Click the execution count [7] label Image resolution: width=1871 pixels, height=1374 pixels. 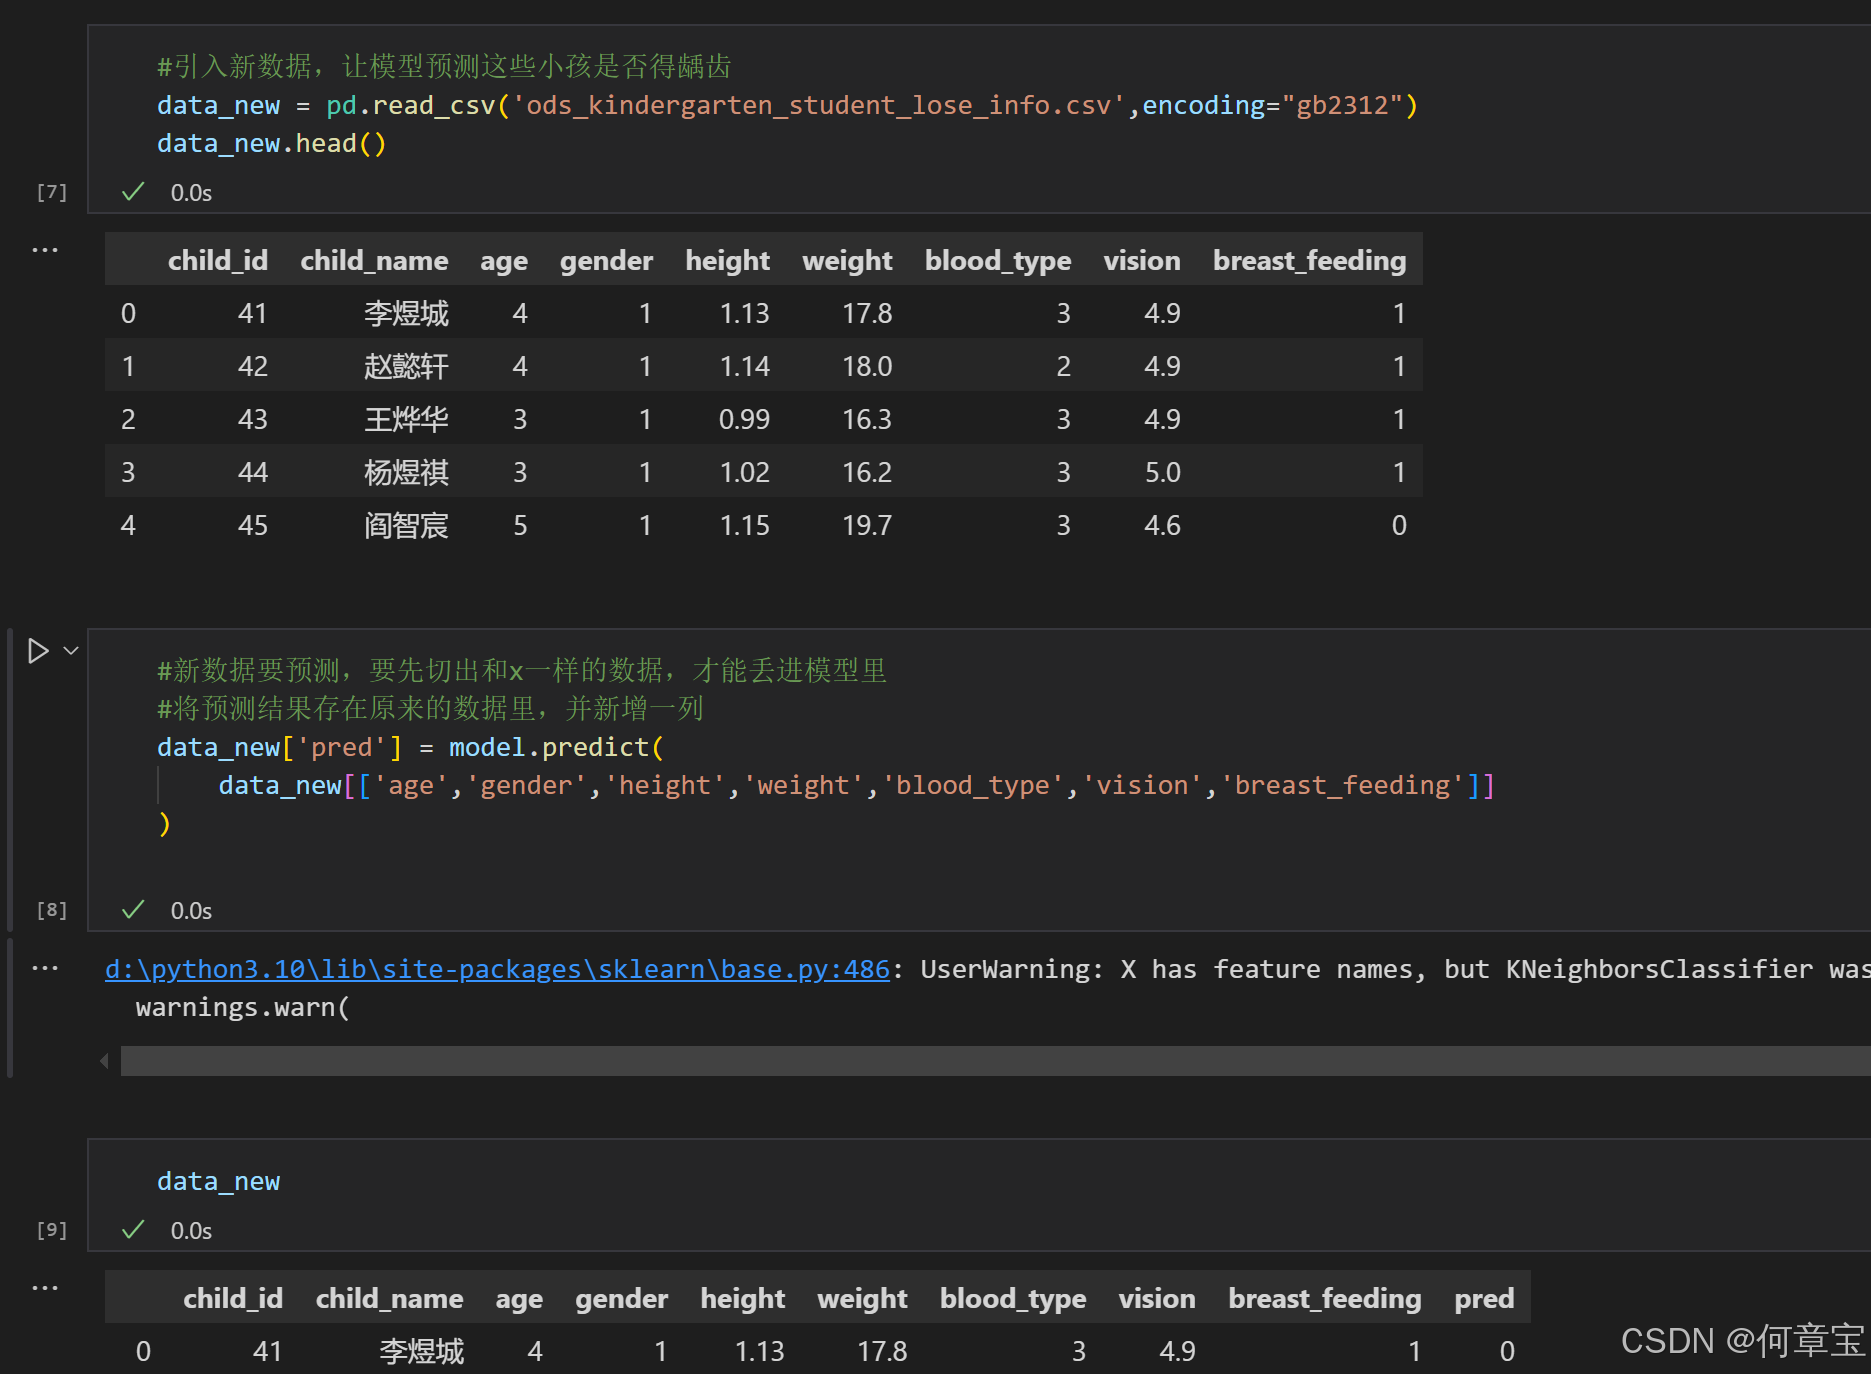[x=52, y=192]
